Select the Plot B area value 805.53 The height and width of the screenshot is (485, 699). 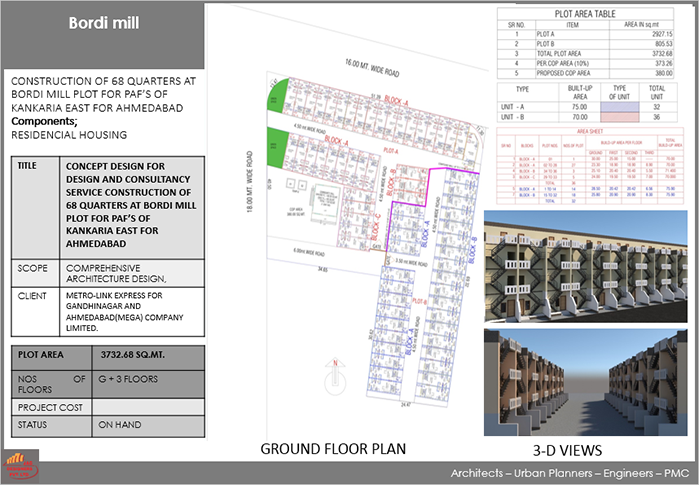click(664, 44)
